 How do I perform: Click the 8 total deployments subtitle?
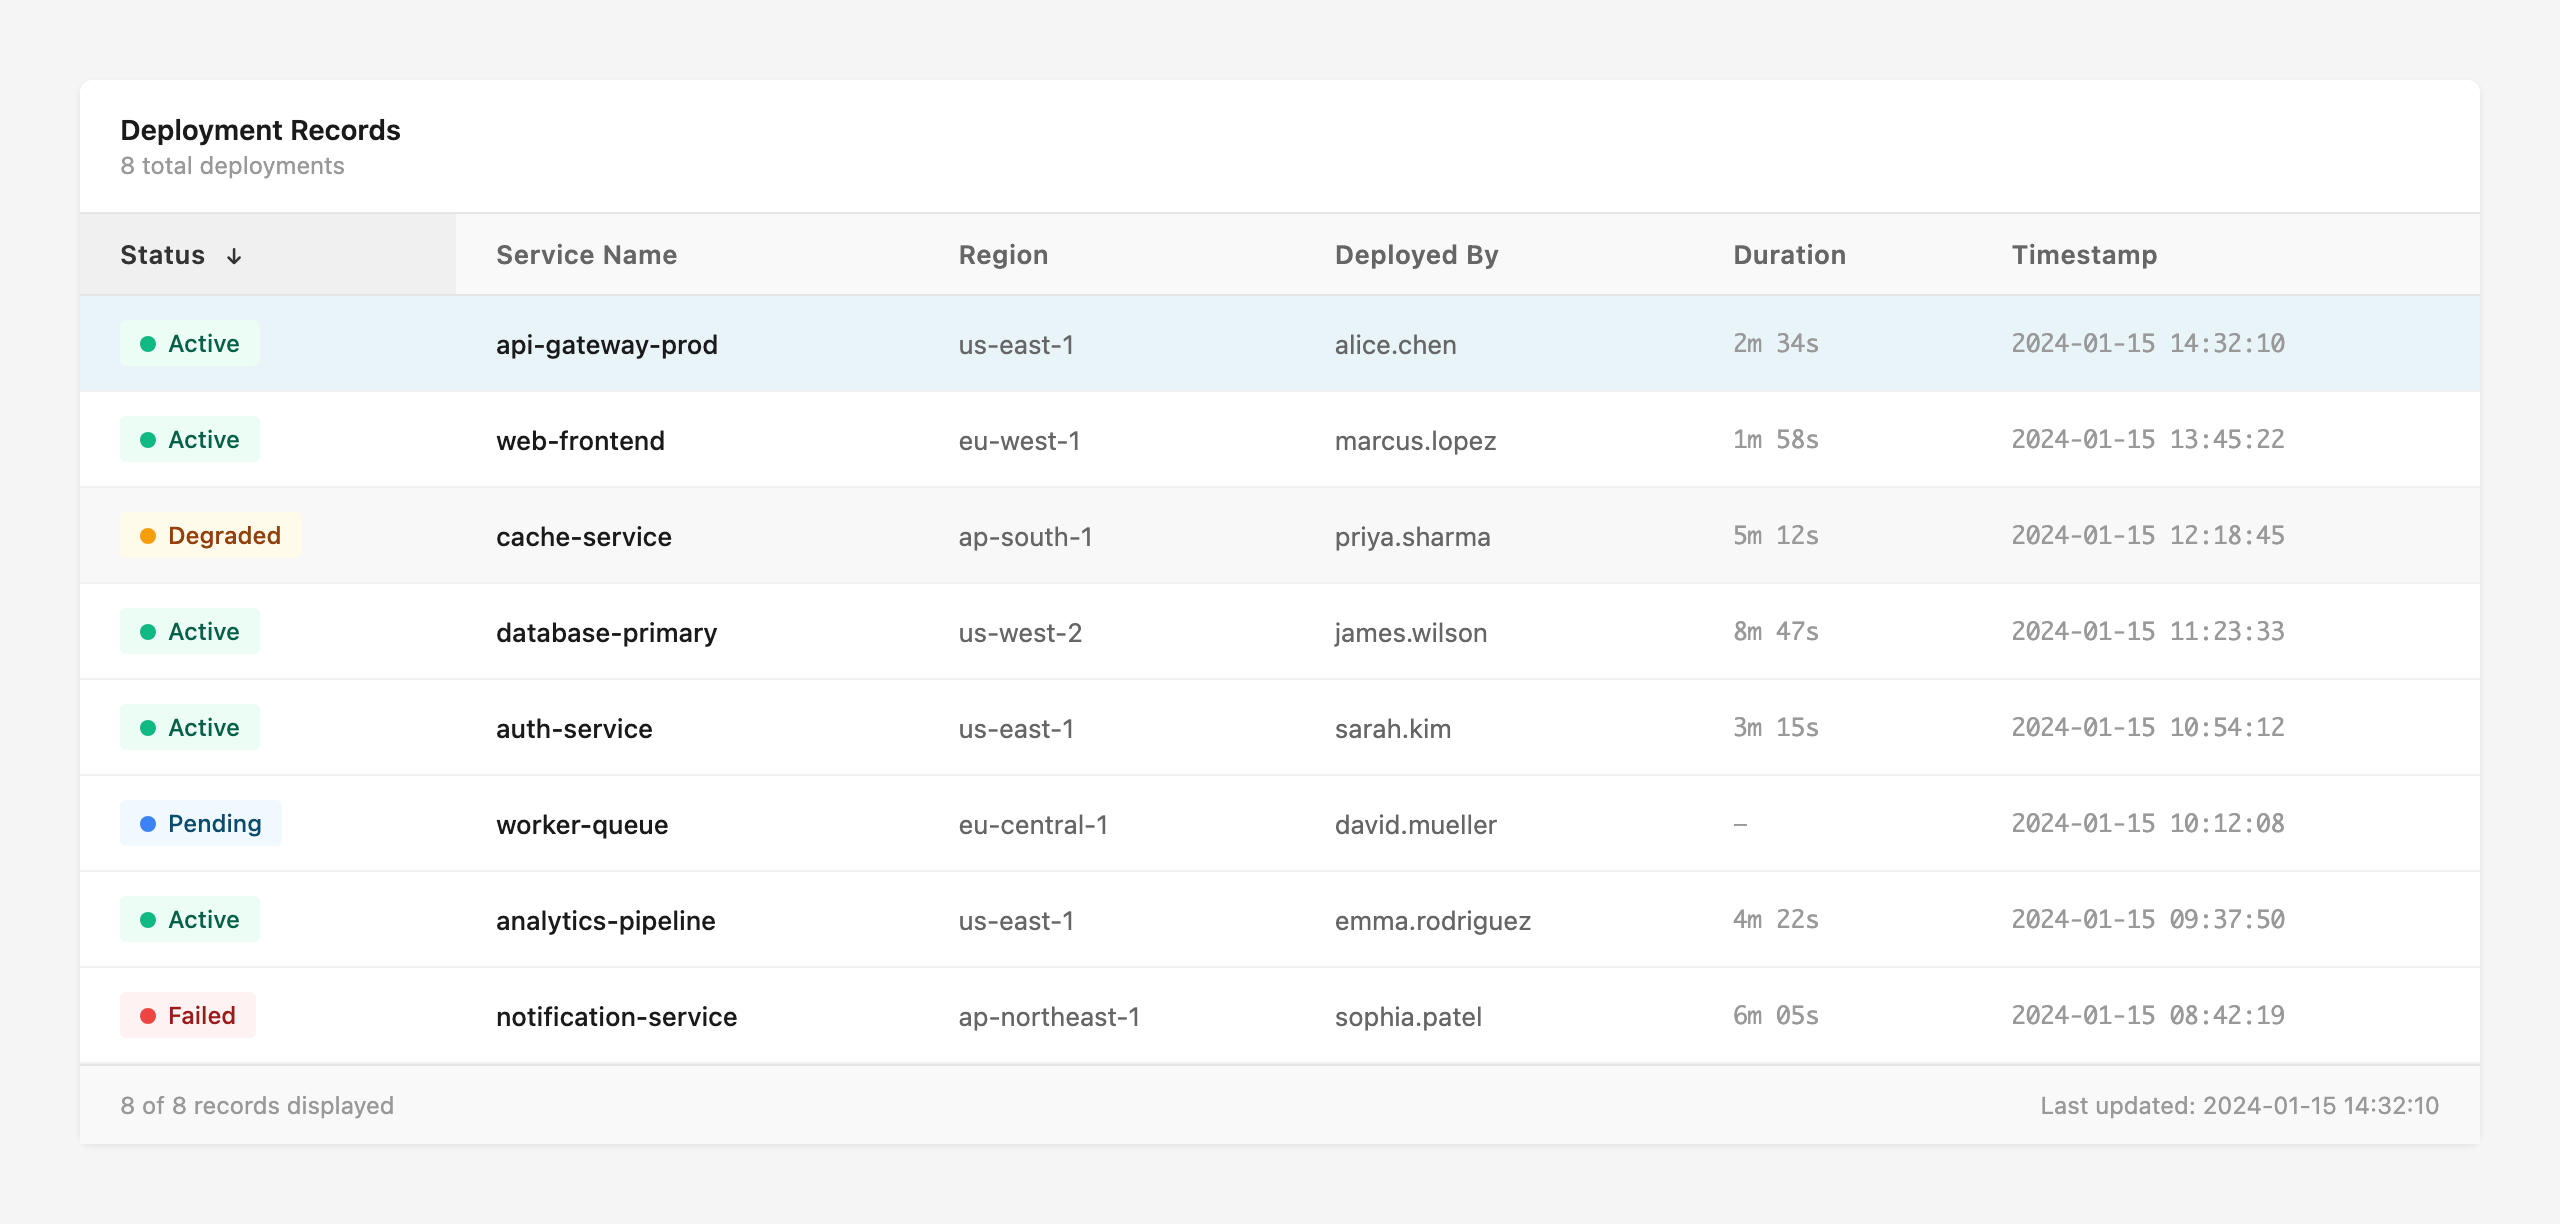coord(232,166)
